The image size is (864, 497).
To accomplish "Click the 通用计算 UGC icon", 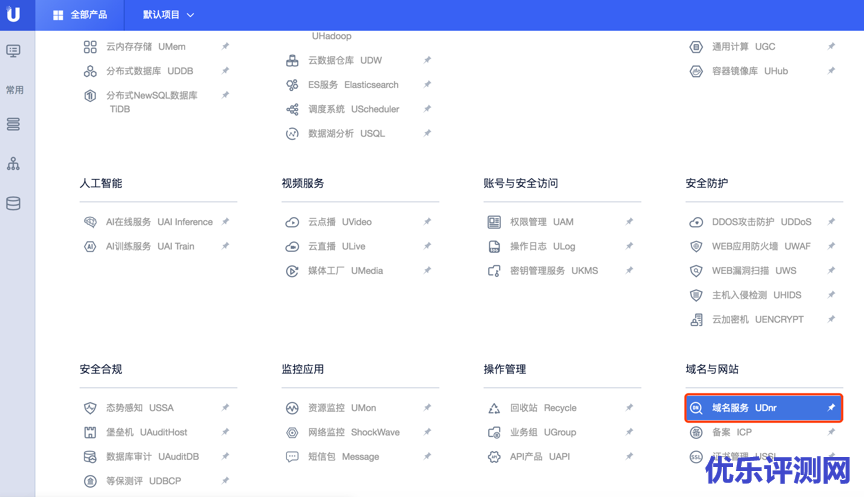I will pos(696,47).
